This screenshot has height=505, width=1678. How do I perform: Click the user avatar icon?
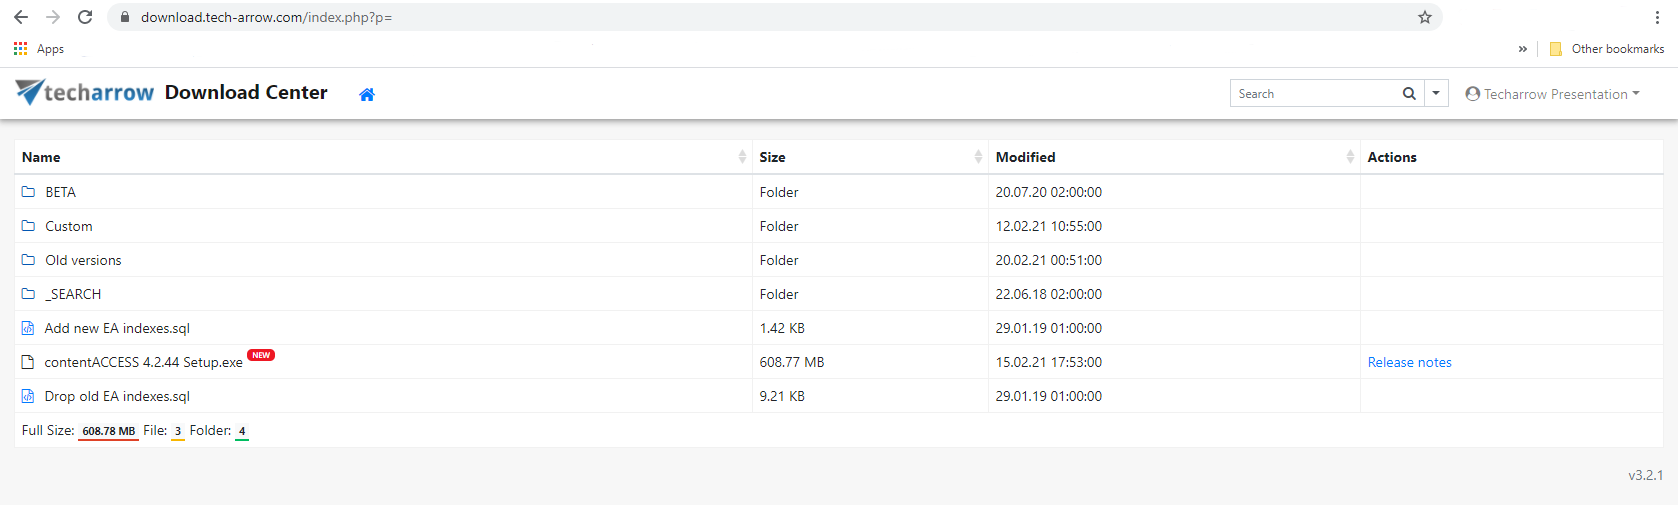(1472, 94)
